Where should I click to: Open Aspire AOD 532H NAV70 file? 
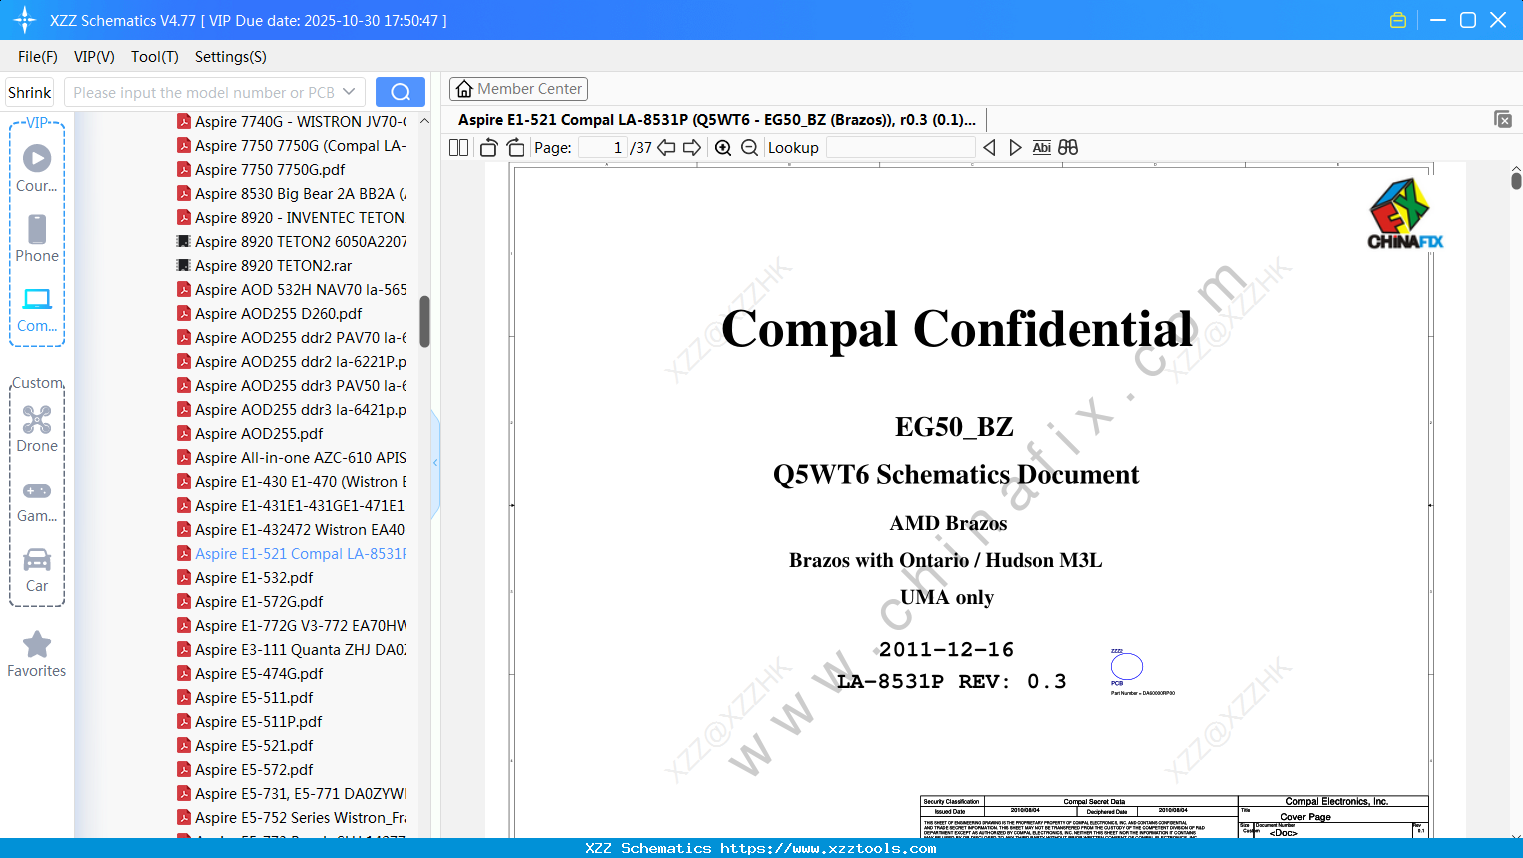[x=292, y=290]
